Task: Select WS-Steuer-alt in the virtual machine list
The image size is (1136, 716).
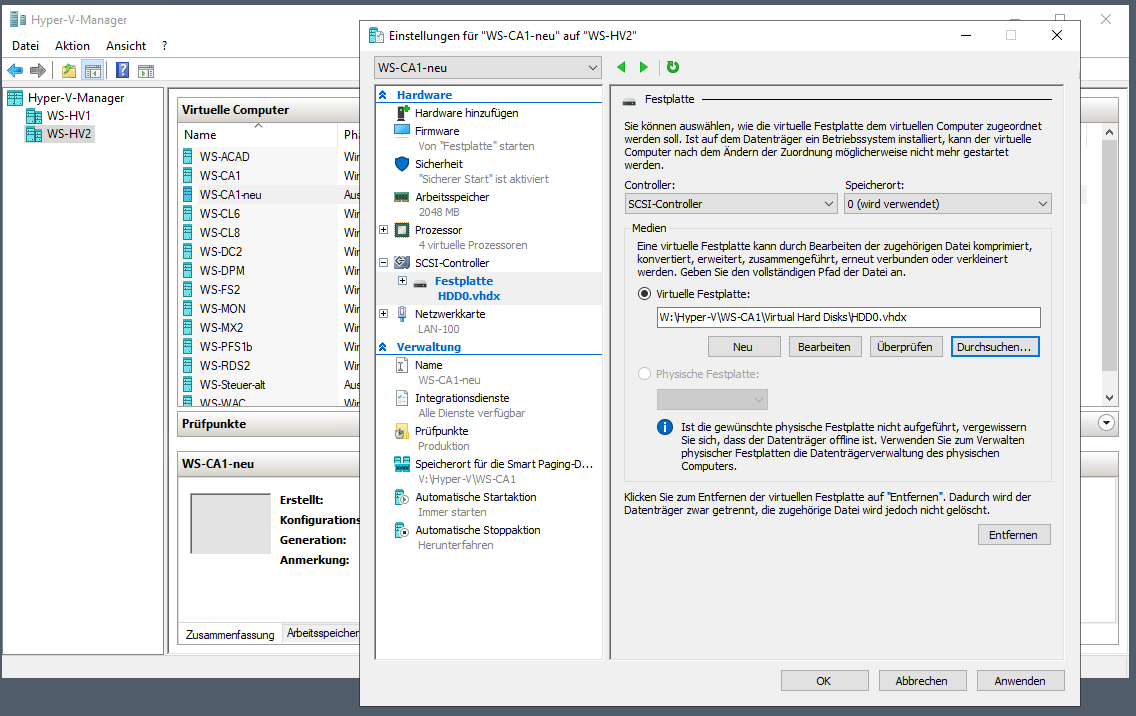Action: click(x=233, y=385)
